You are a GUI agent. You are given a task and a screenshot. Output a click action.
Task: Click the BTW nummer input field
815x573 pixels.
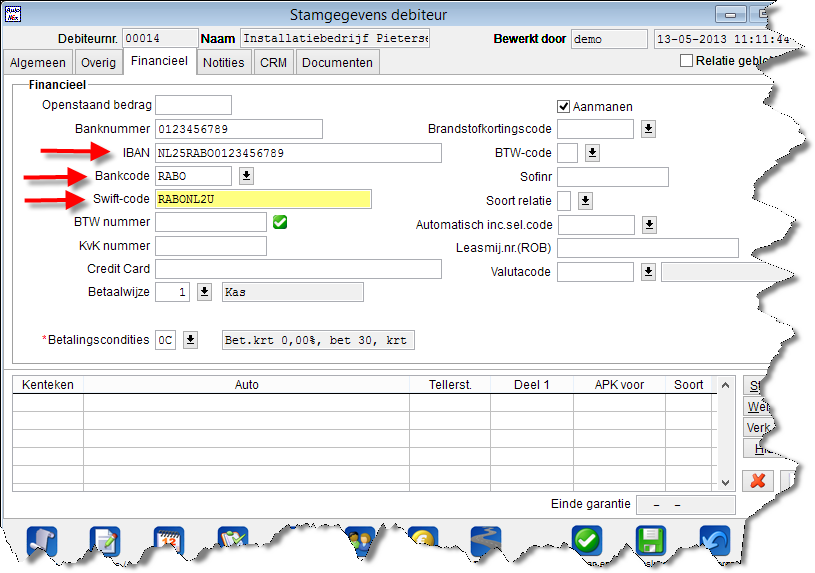click(x=211, y=222)
